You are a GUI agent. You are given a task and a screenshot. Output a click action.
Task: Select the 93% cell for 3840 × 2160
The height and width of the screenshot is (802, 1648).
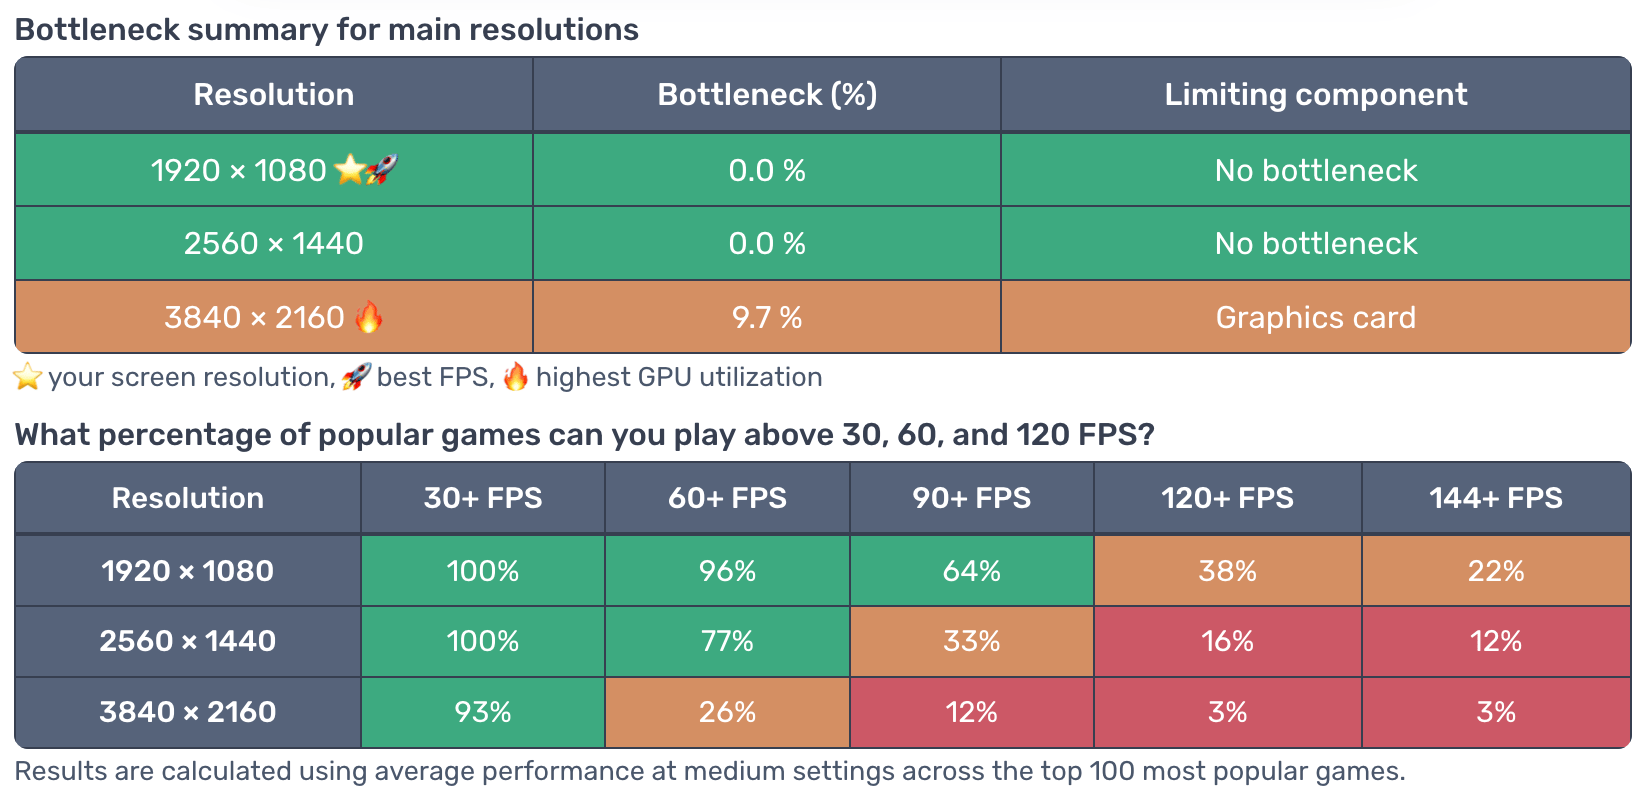(x=483, y=712)
